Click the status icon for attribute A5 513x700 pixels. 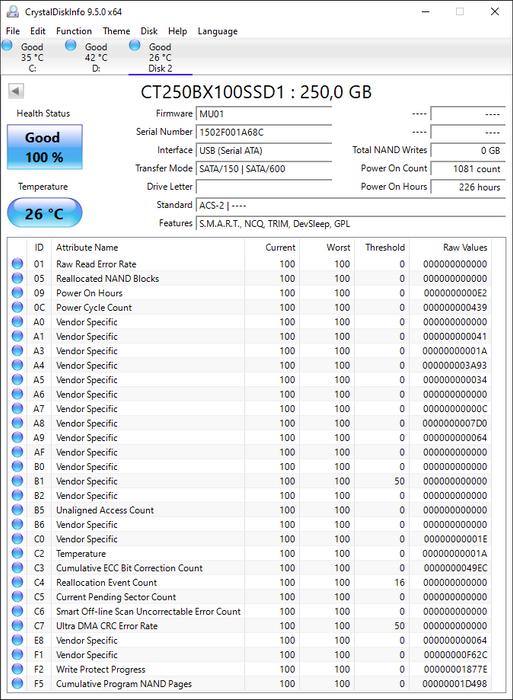17,379
